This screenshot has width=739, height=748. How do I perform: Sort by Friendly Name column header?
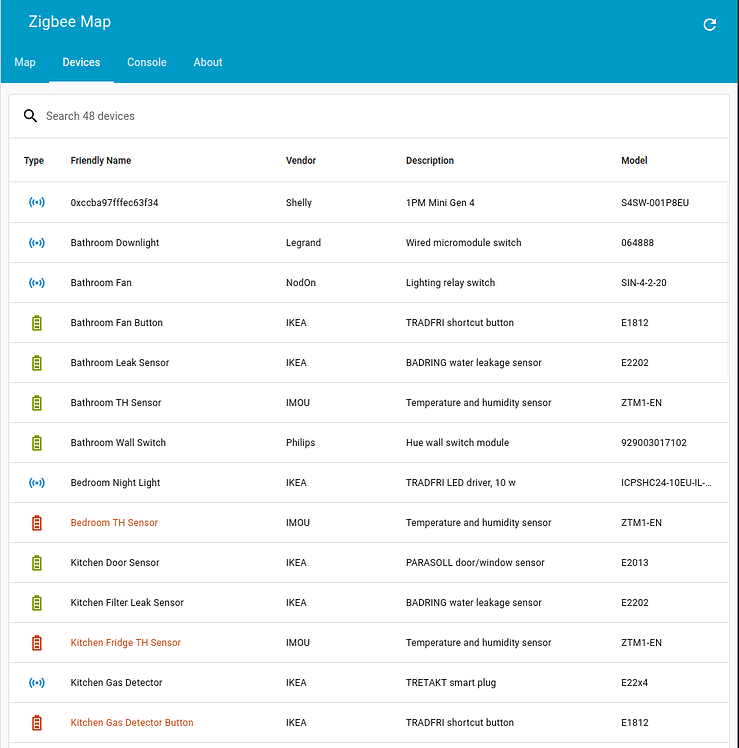pyautogui.click(x=101, y=160)
